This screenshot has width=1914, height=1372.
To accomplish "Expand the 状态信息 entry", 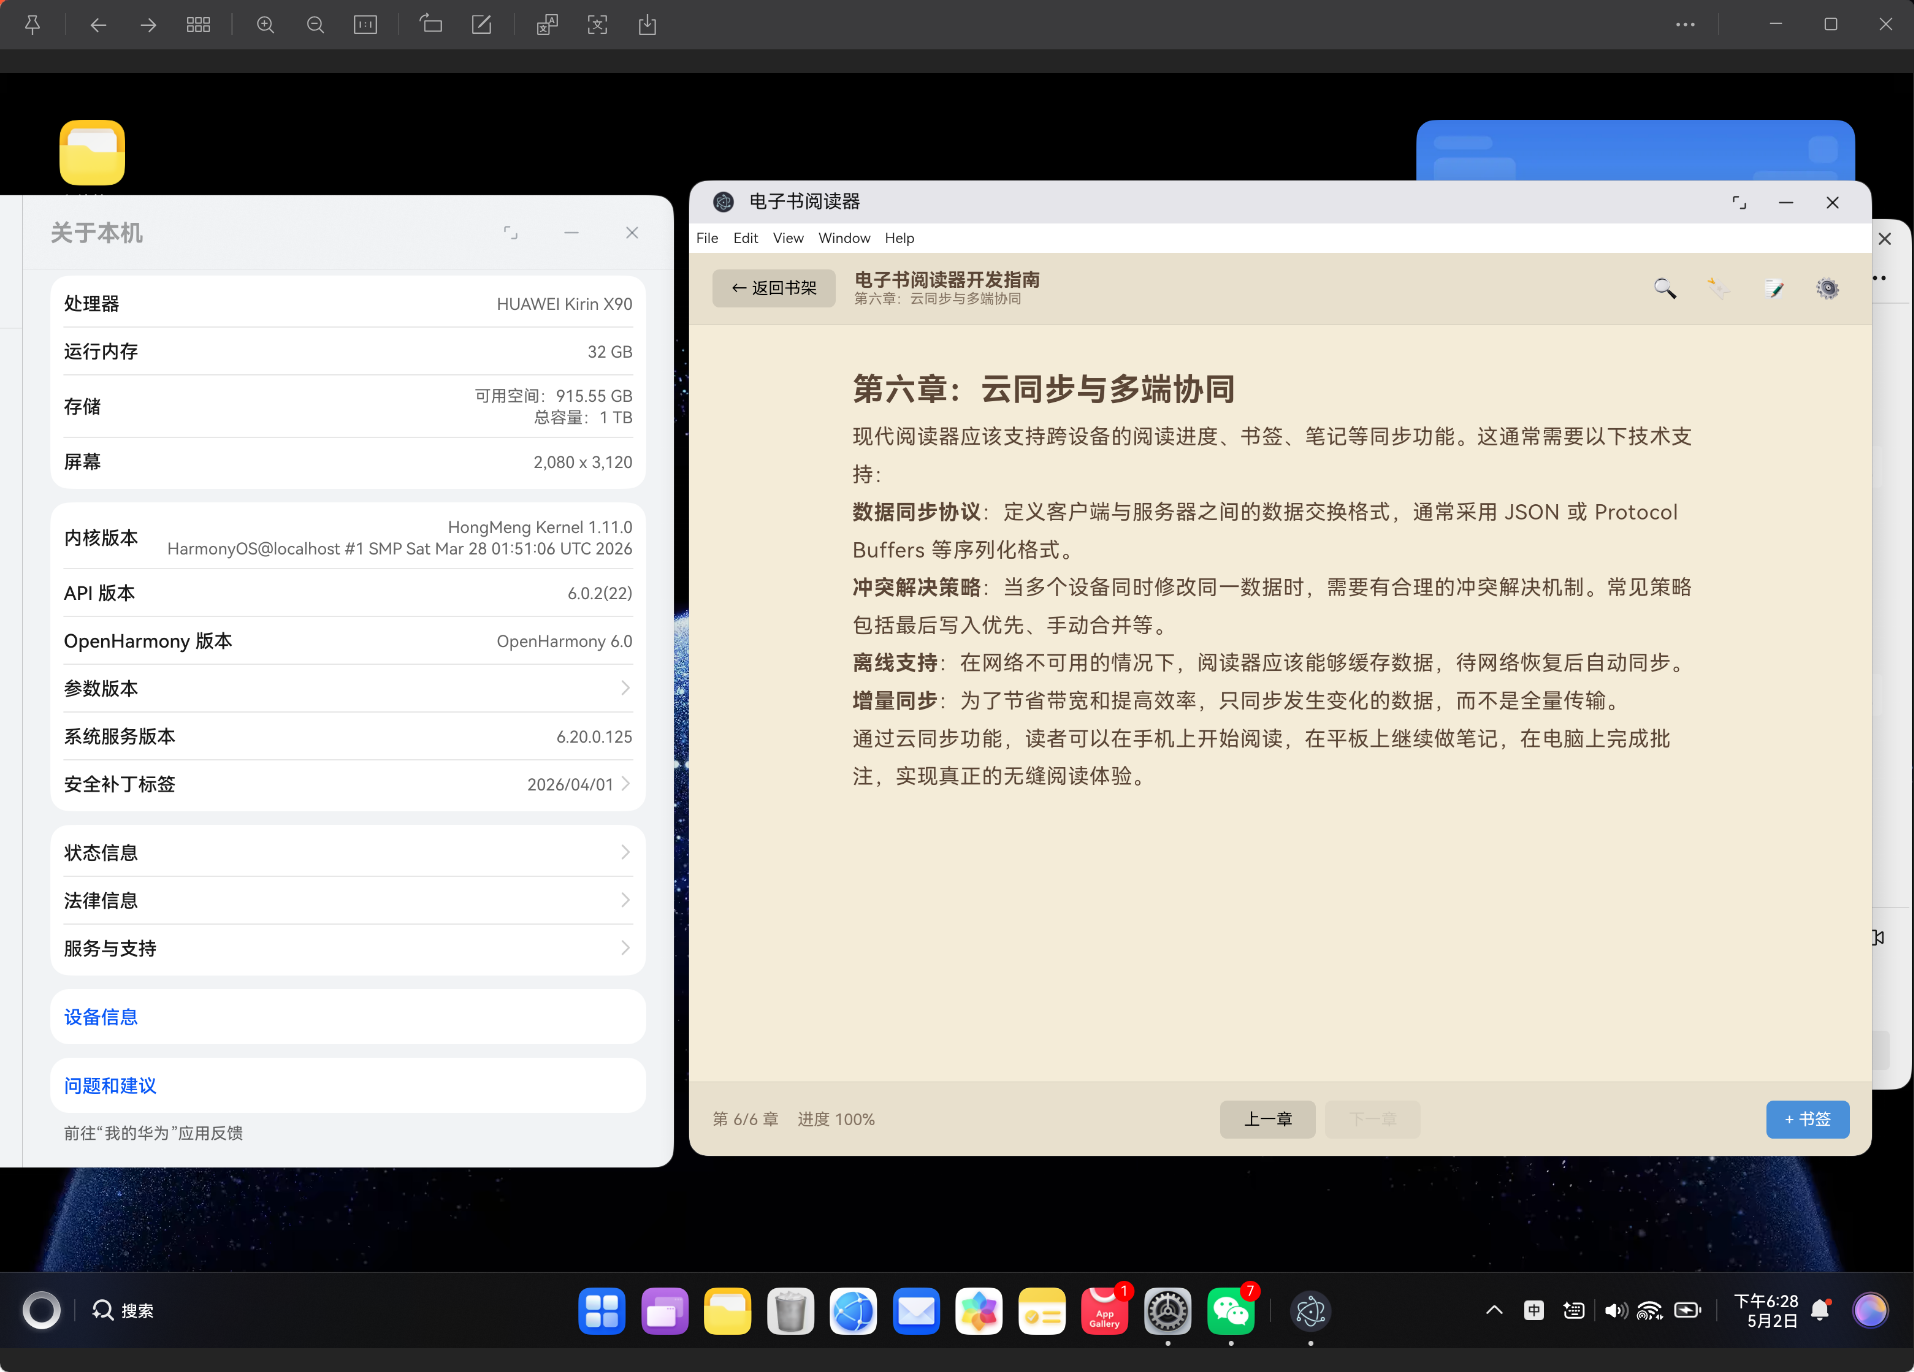I will coord(348,852).
